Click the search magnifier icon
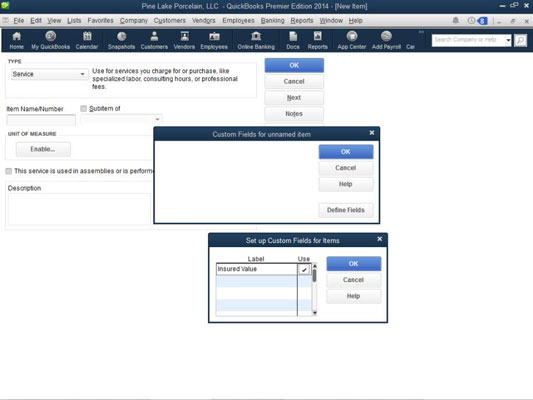The height and width of the screenshot is (400, 533). (520, 40)
